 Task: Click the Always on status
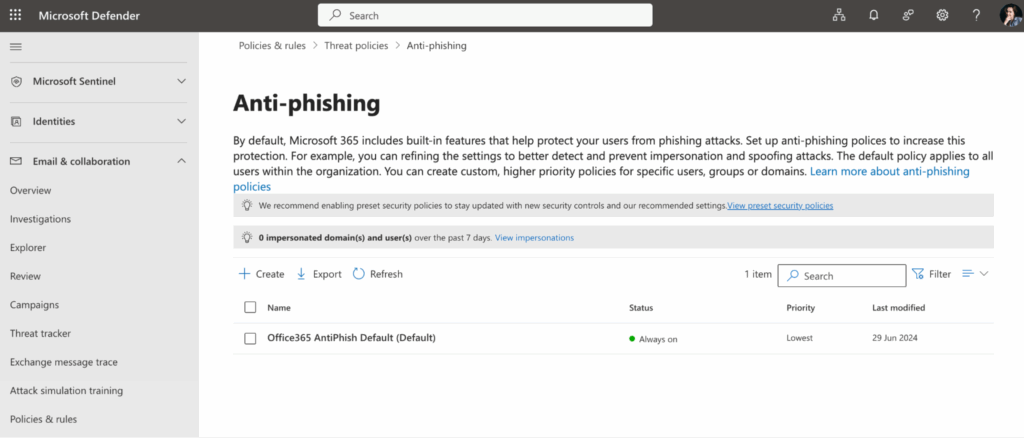[653, 339]
